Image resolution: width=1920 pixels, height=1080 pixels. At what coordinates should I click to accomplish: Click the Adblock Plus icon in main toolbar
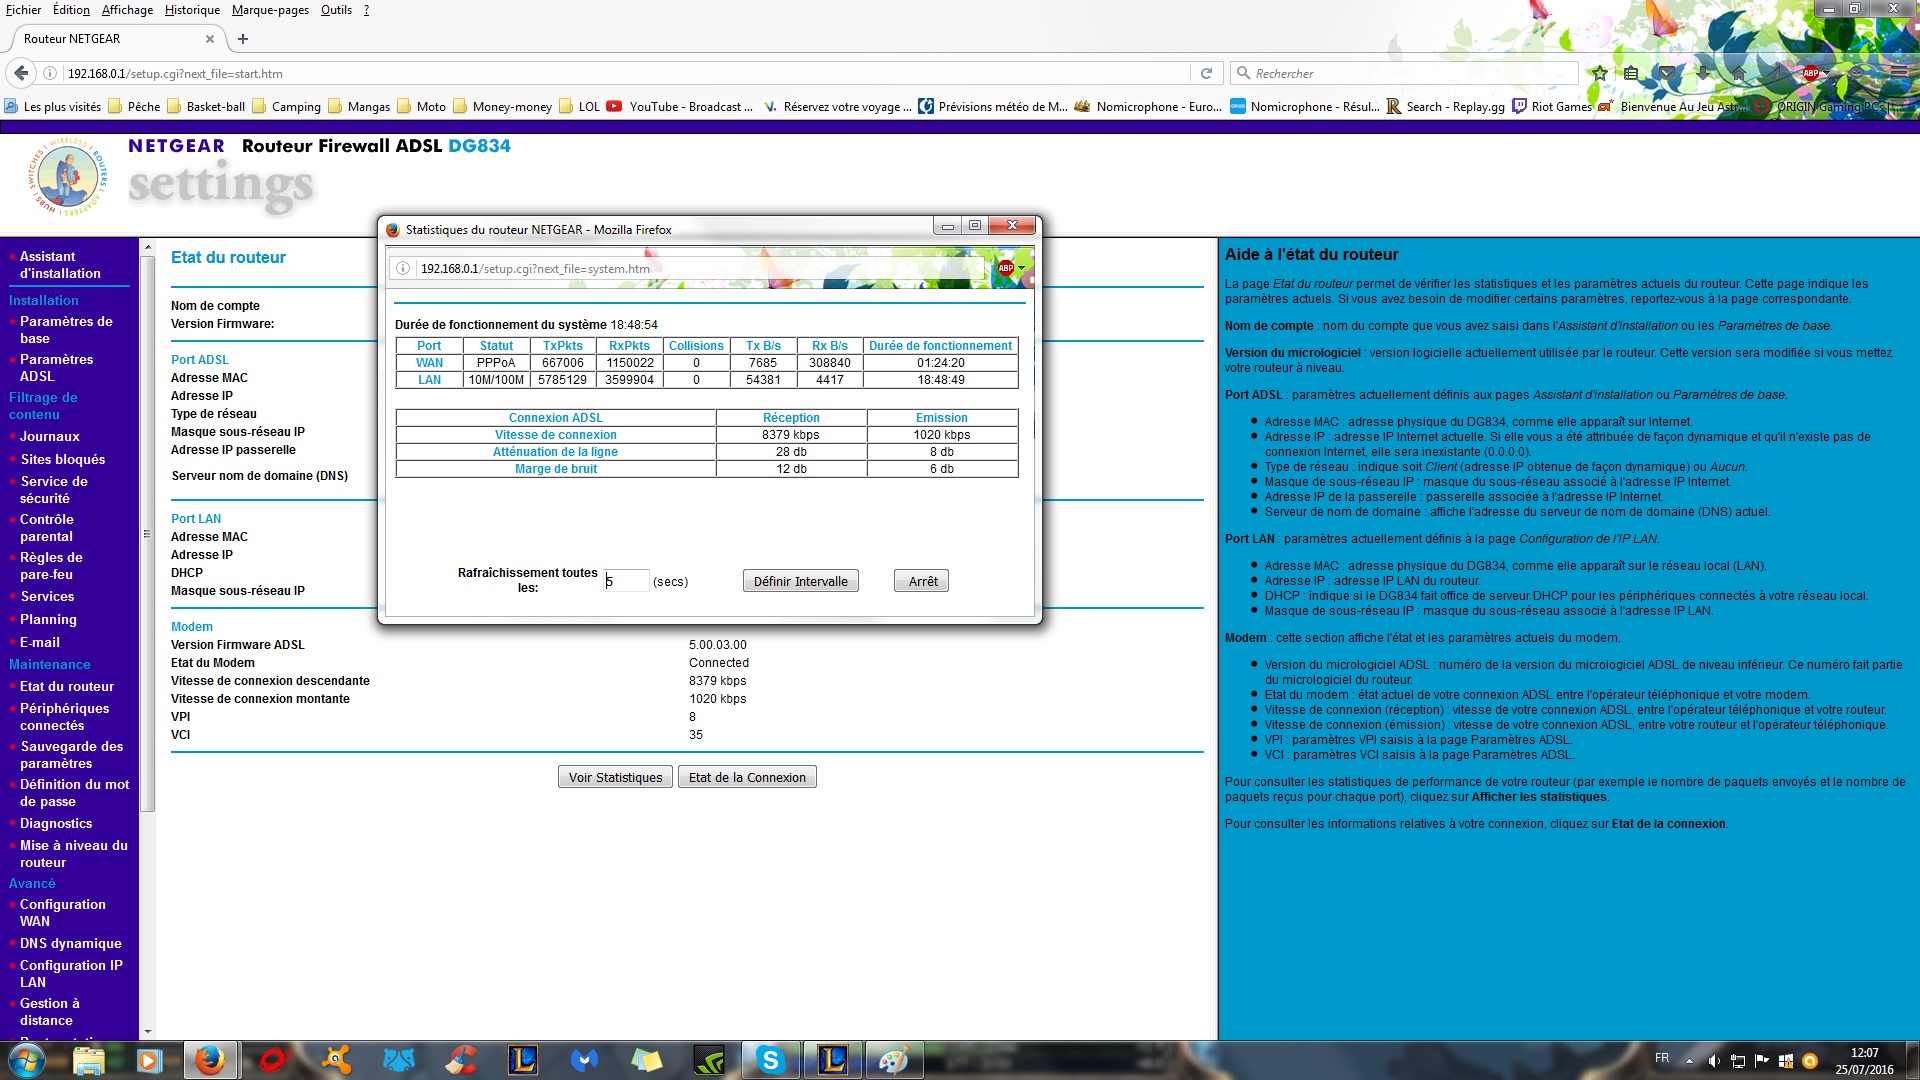(1810, 73)
